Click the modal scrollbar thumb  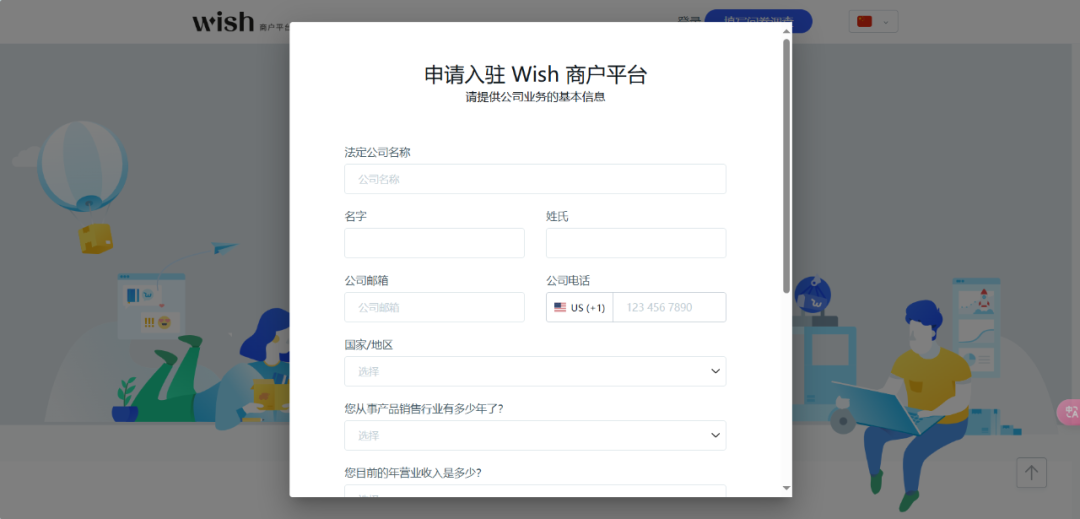pos(787,166)
